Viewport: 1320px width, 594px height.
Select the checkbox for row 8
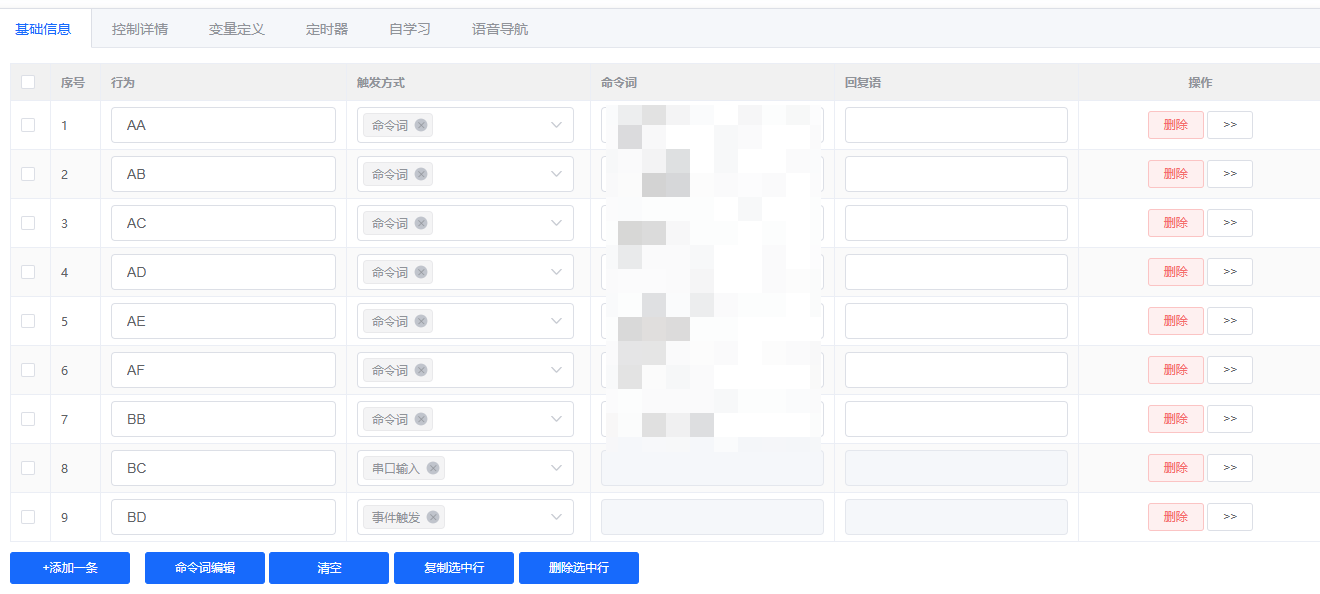(x=28, y=468)
